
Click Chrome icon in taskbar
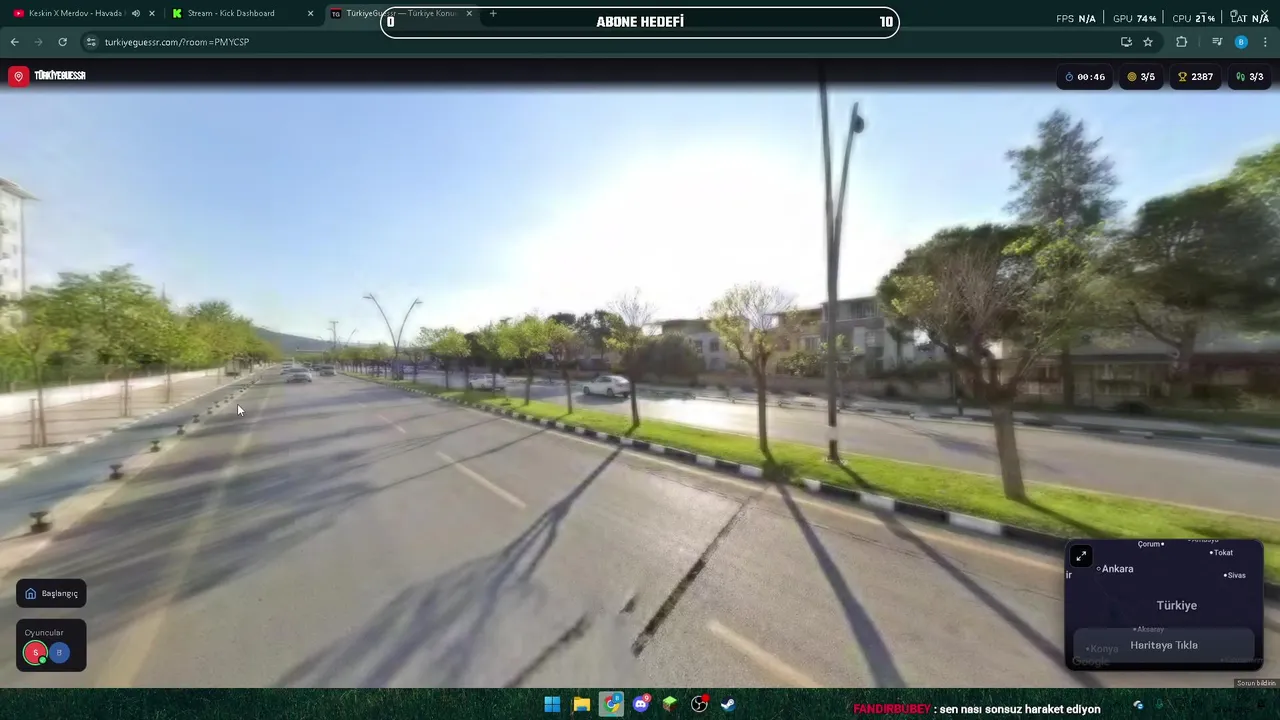click(611, 704)
